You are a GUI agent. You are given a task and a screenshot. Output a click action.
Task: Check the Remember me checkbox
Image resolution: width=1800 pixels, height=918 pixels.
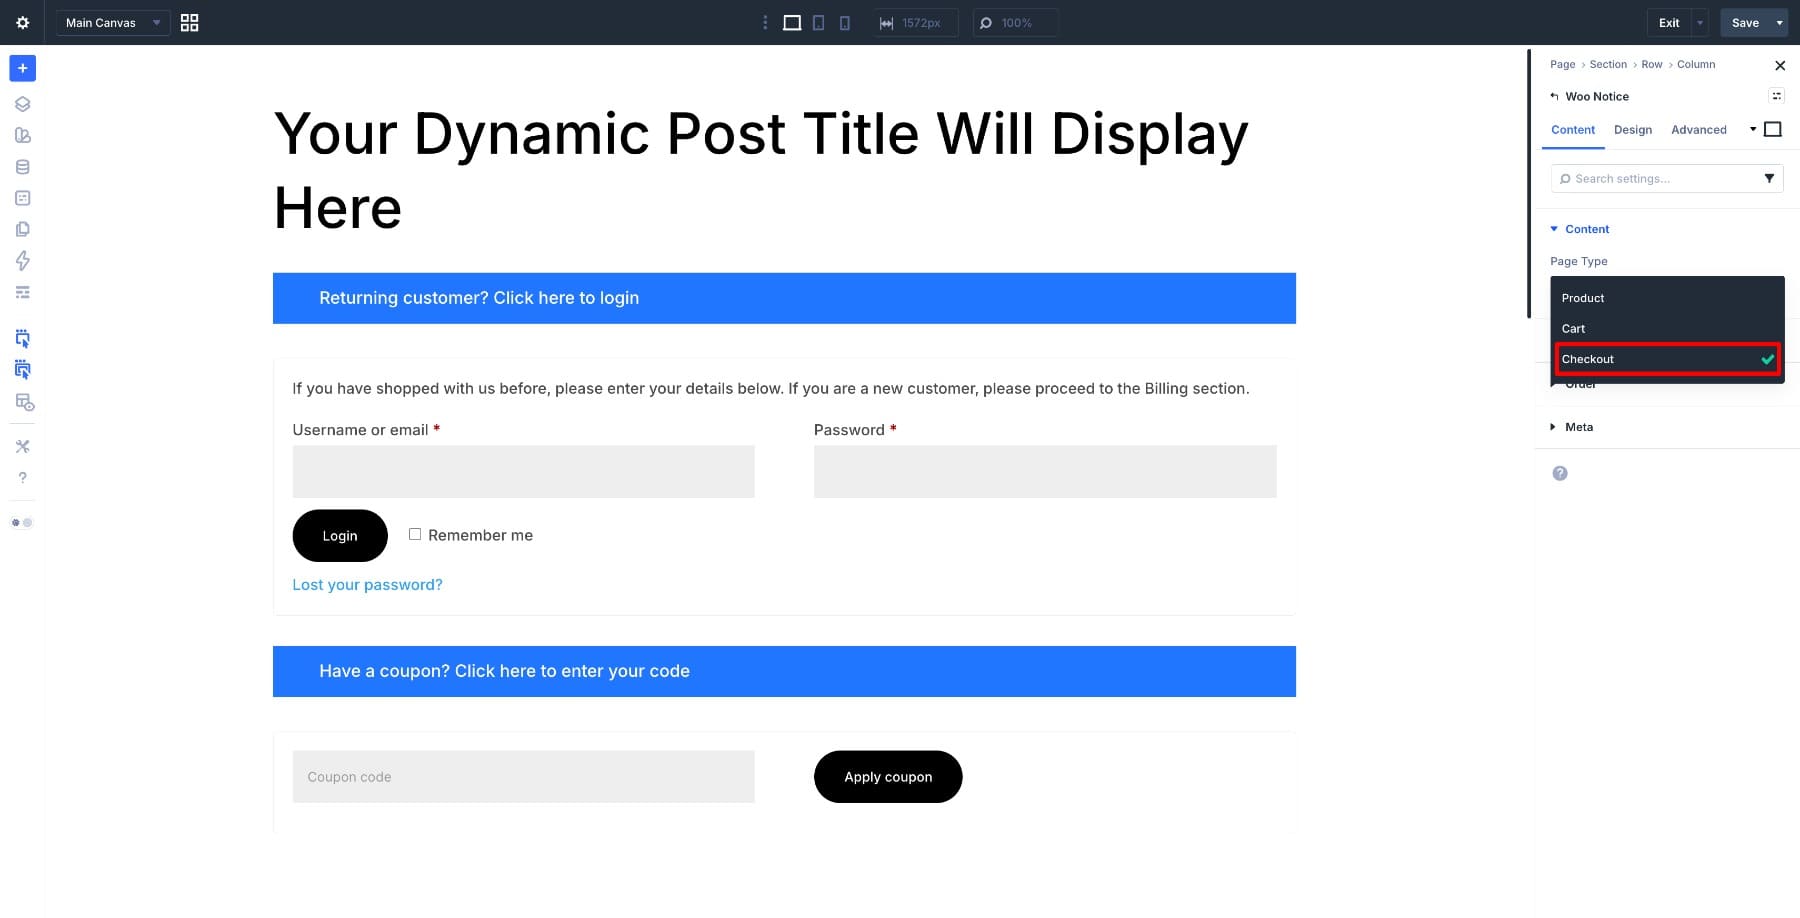point(415,534)
